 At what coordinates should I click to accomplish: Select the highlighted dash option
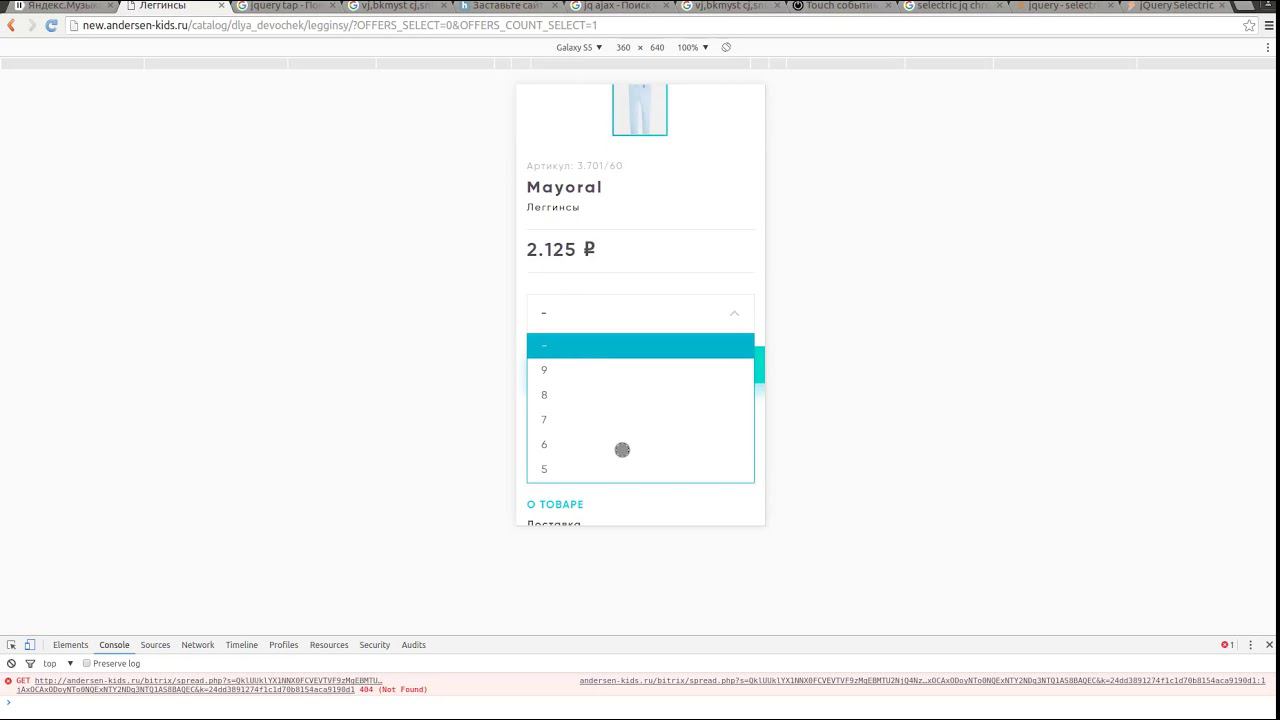click(640, 346)
